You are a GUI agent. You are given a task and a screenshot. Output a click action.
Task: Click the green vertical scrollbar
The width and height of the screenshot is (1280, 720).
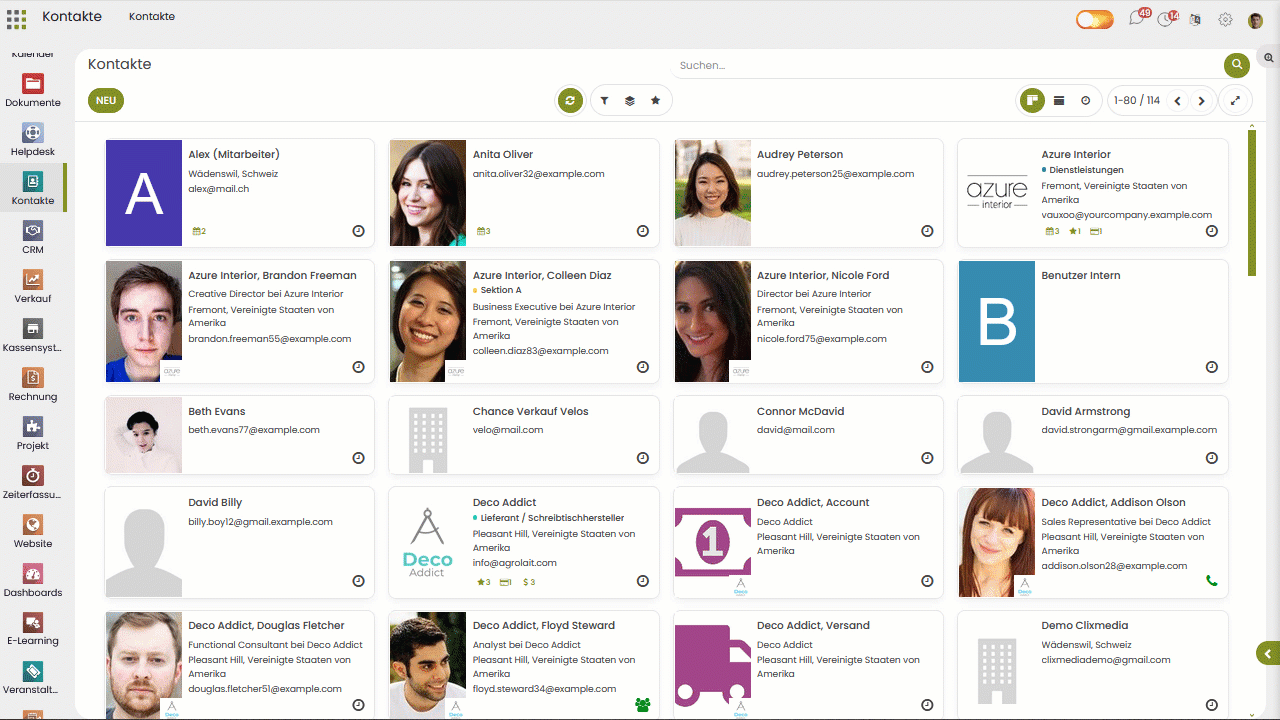tap(1251, 200)
